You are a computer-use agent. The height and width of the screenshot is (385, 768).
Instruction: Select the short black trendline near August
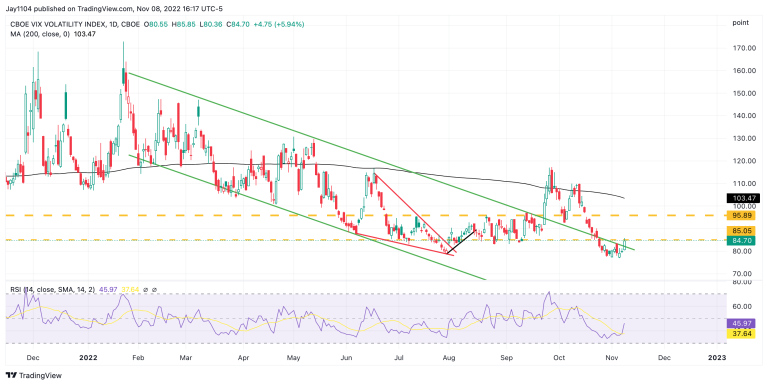(x=461, y=241)
